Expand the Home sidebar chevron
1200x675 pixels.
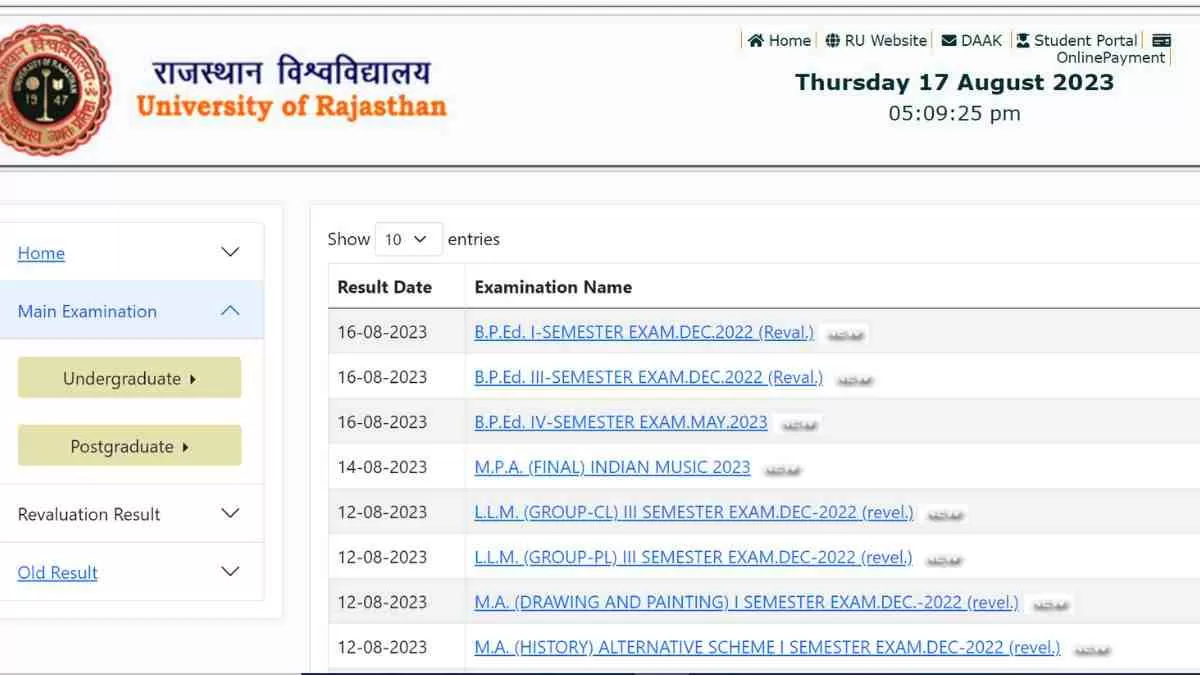(230, 252)
